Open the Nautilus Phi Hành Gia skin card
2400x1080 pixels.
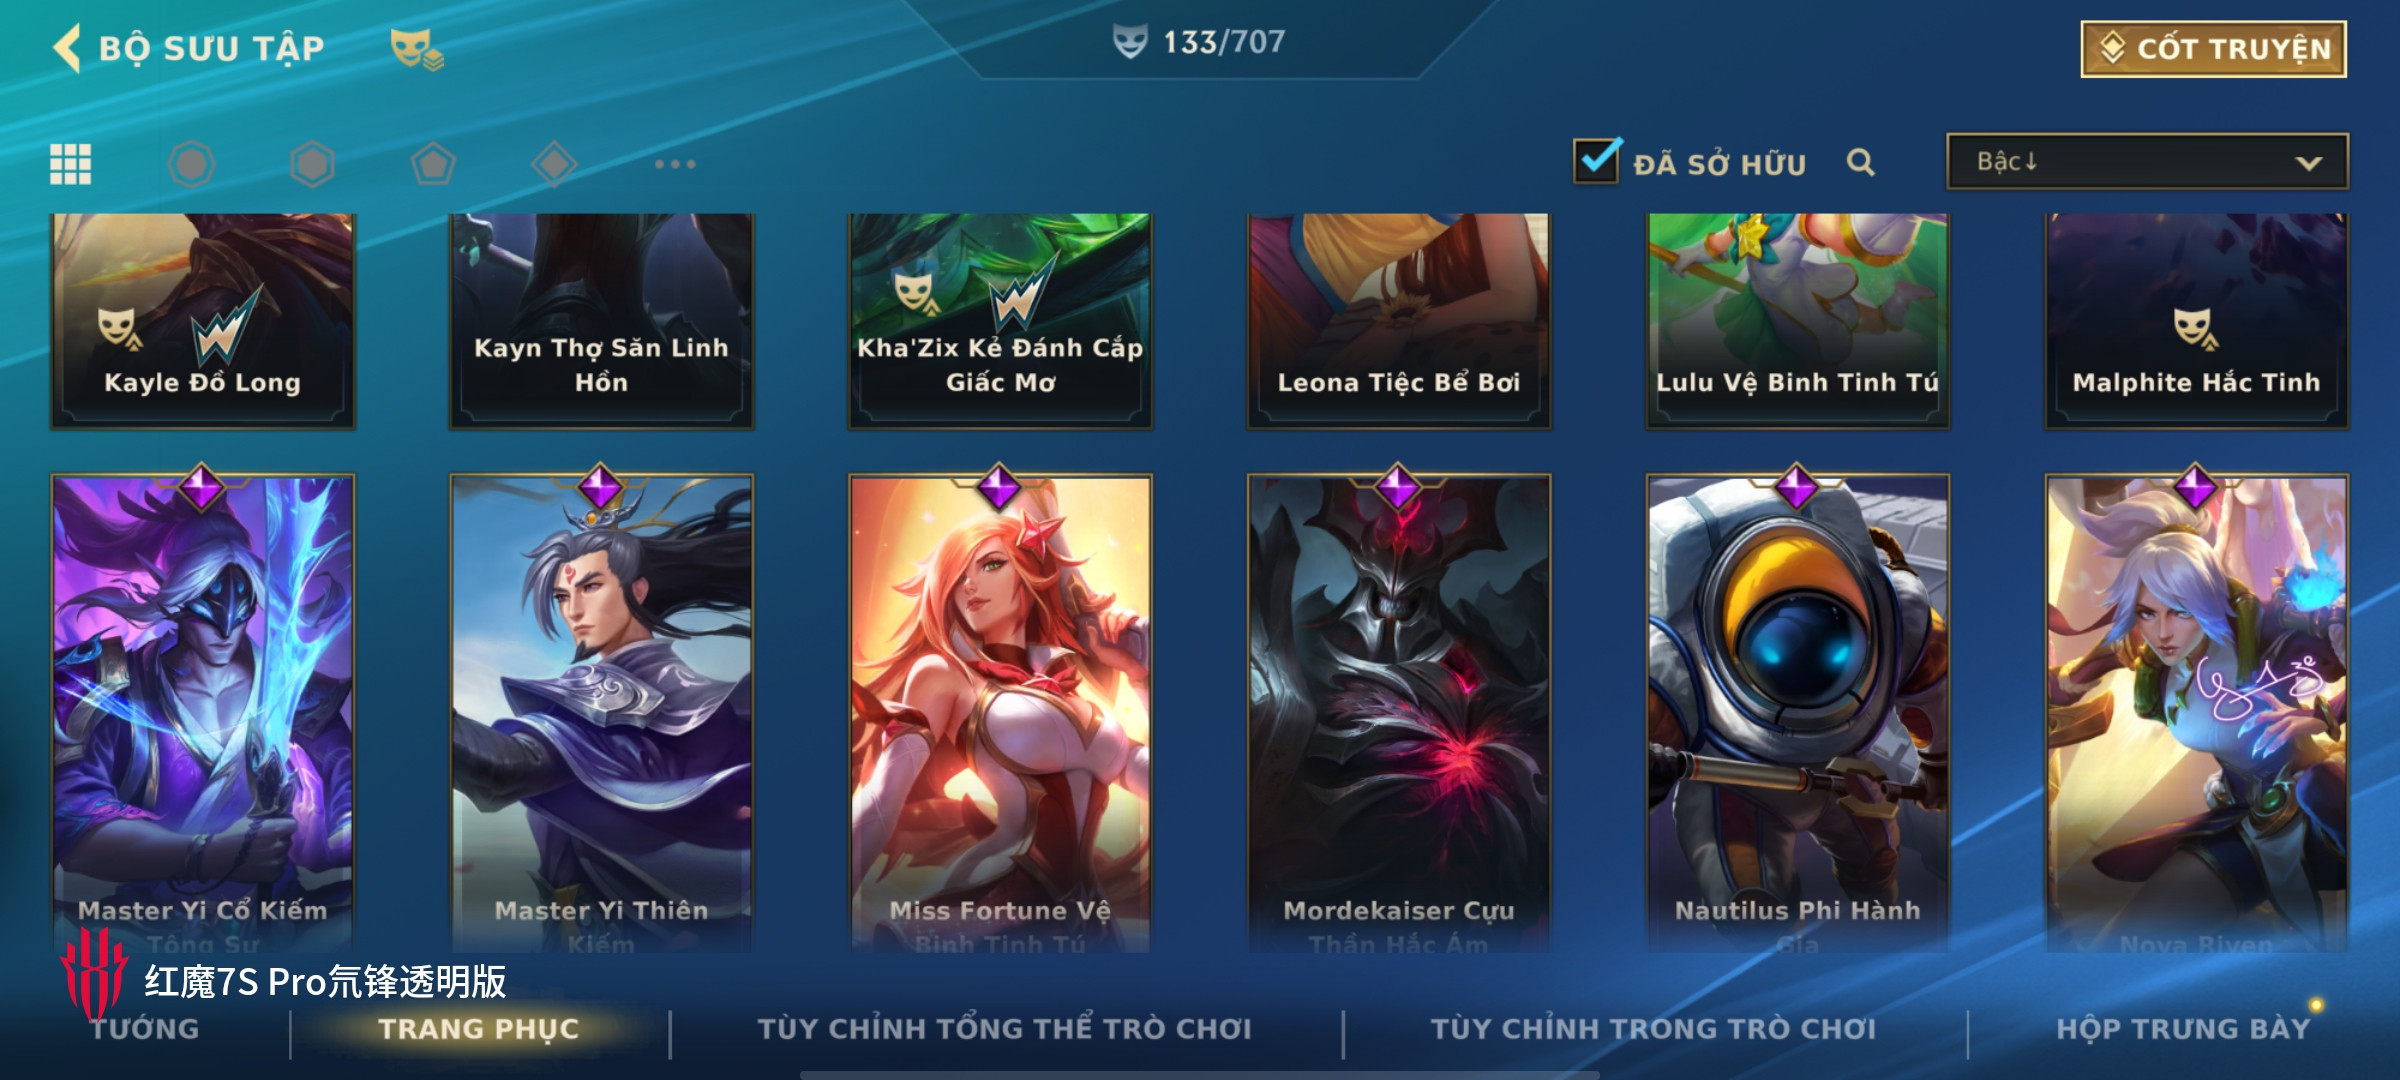[x=1798, y=712]
